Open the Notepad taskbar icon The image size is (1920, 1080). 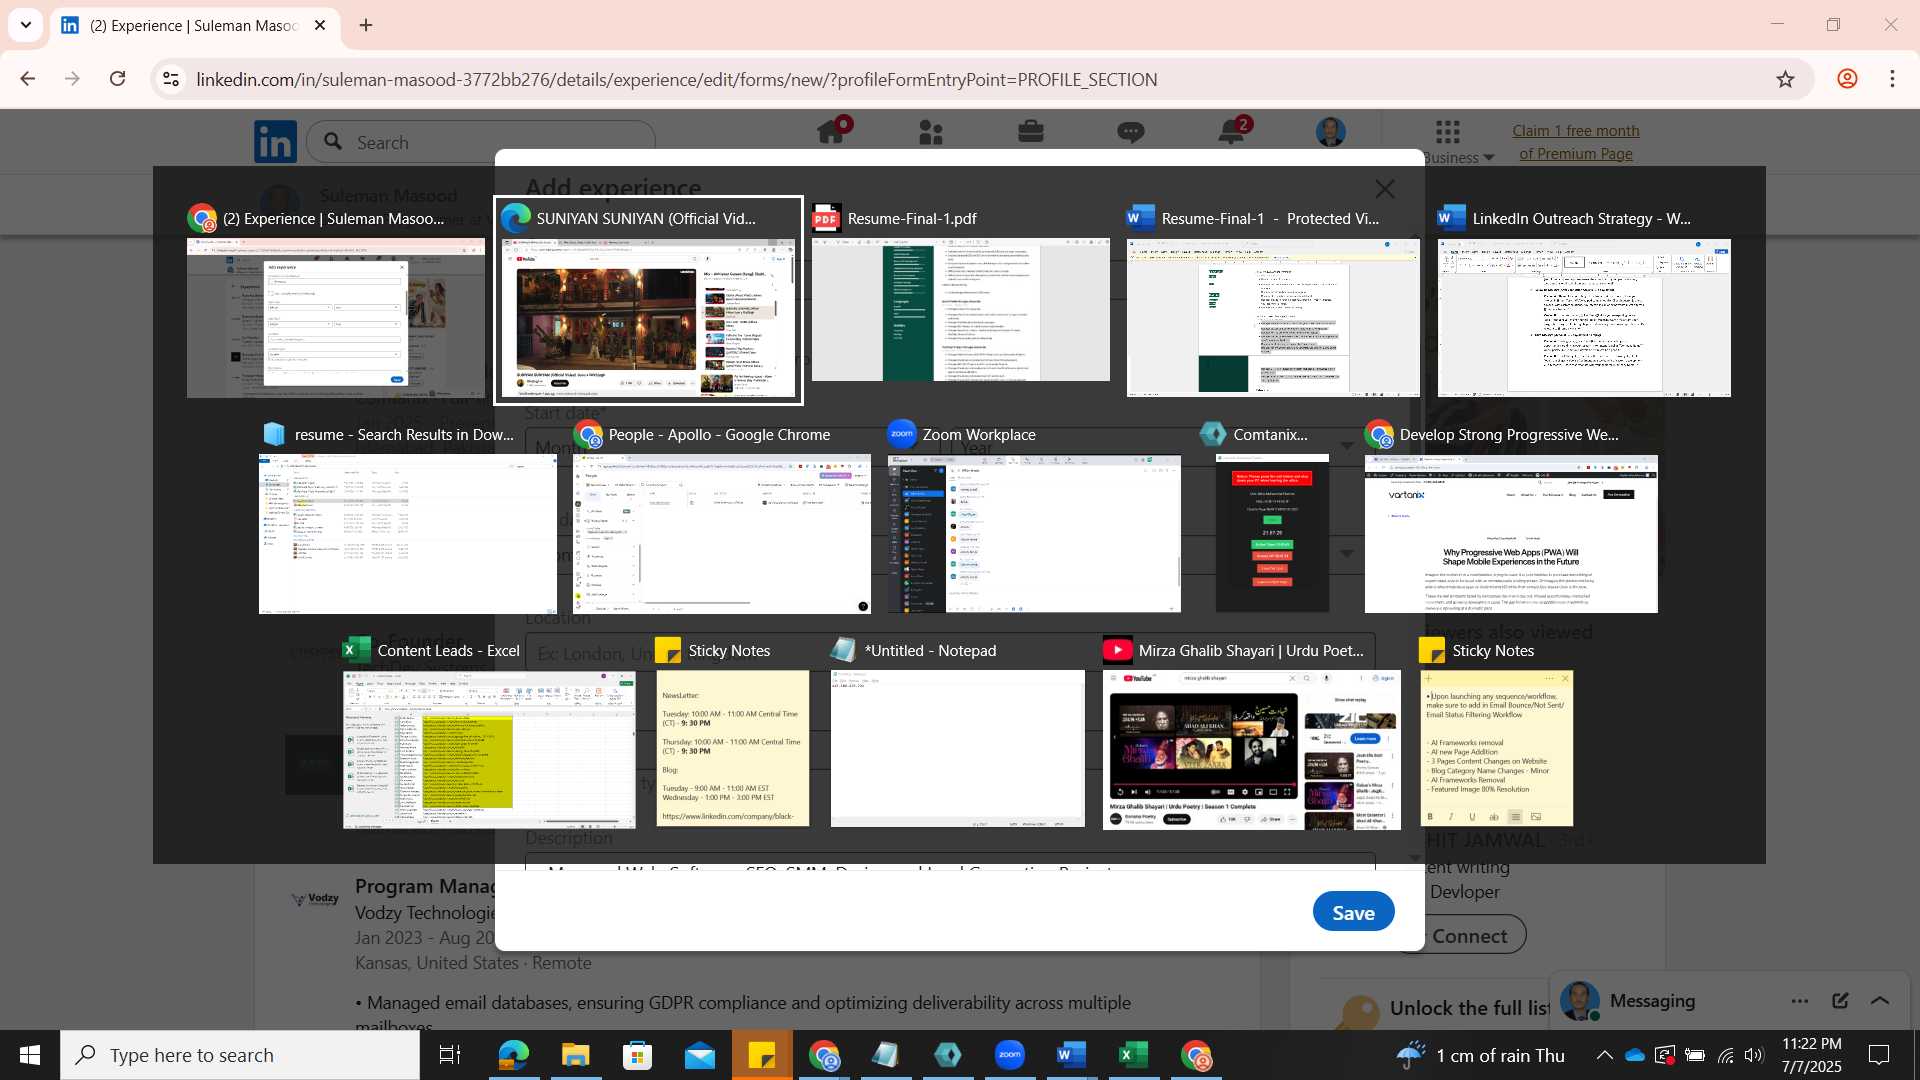(885, 1055)
